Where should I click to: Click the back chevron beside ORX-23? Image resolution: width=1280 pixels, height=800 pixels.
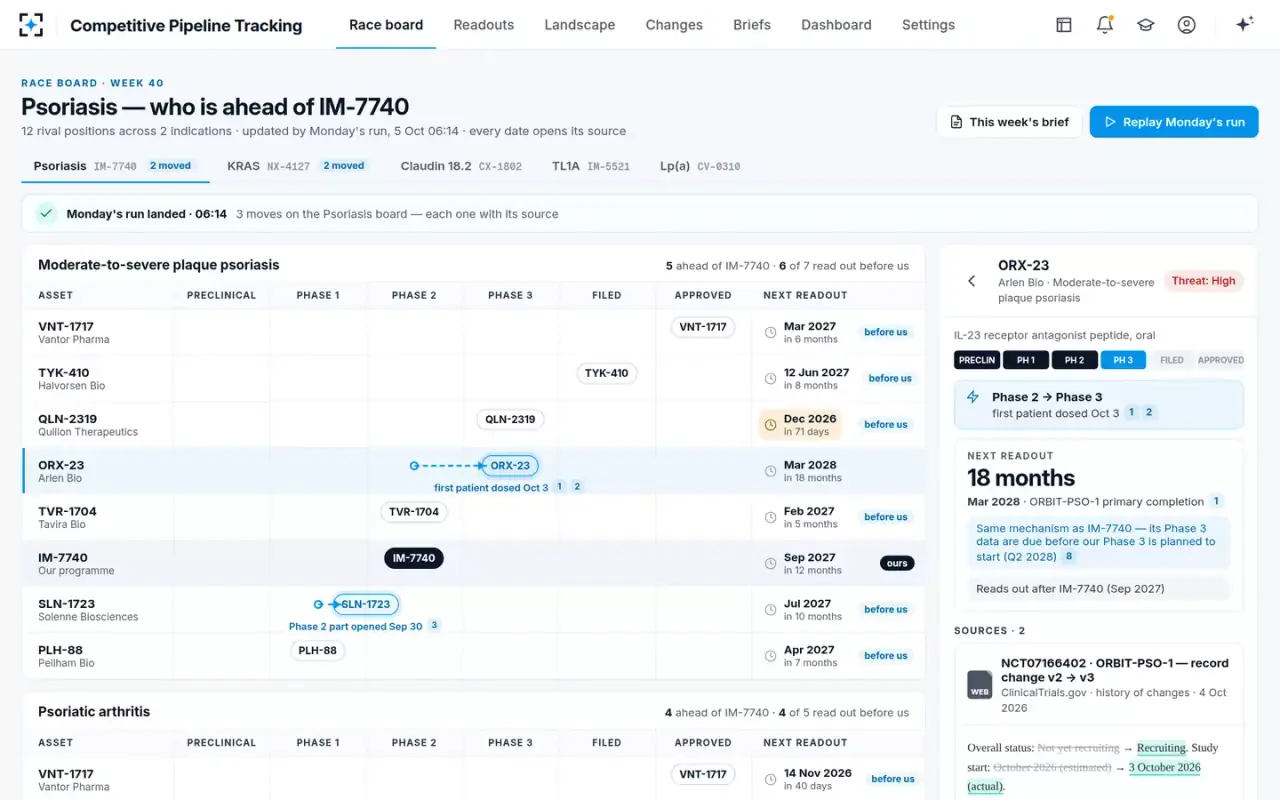972,281
